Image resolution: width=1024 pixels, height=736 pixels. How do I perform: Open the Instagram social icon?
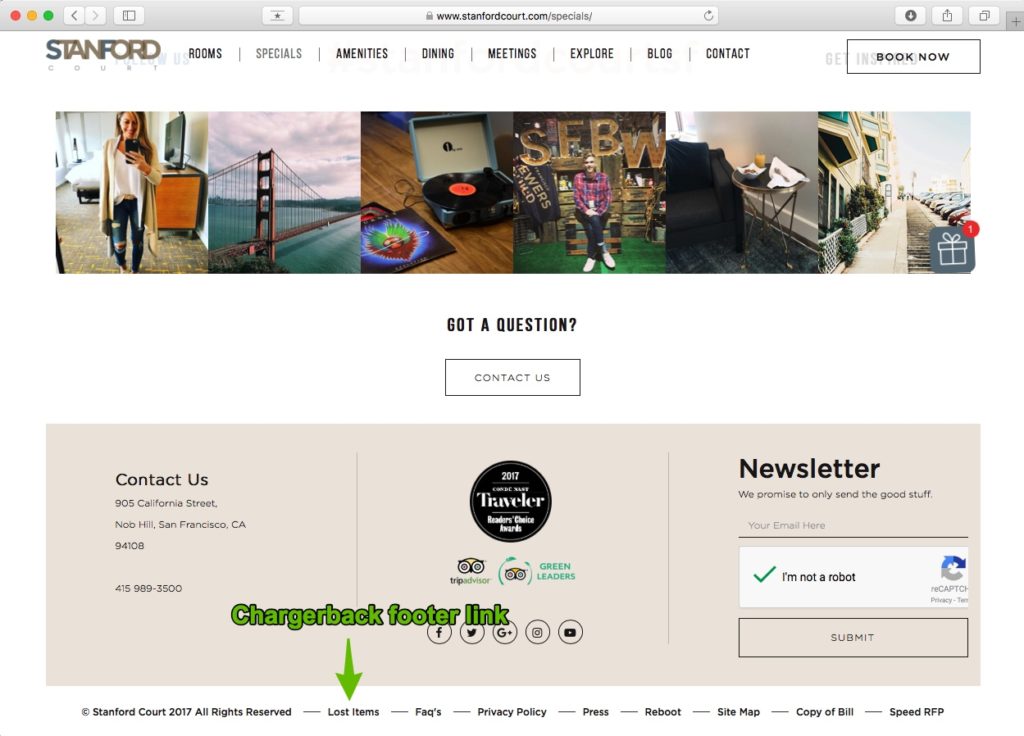[537, 632]
